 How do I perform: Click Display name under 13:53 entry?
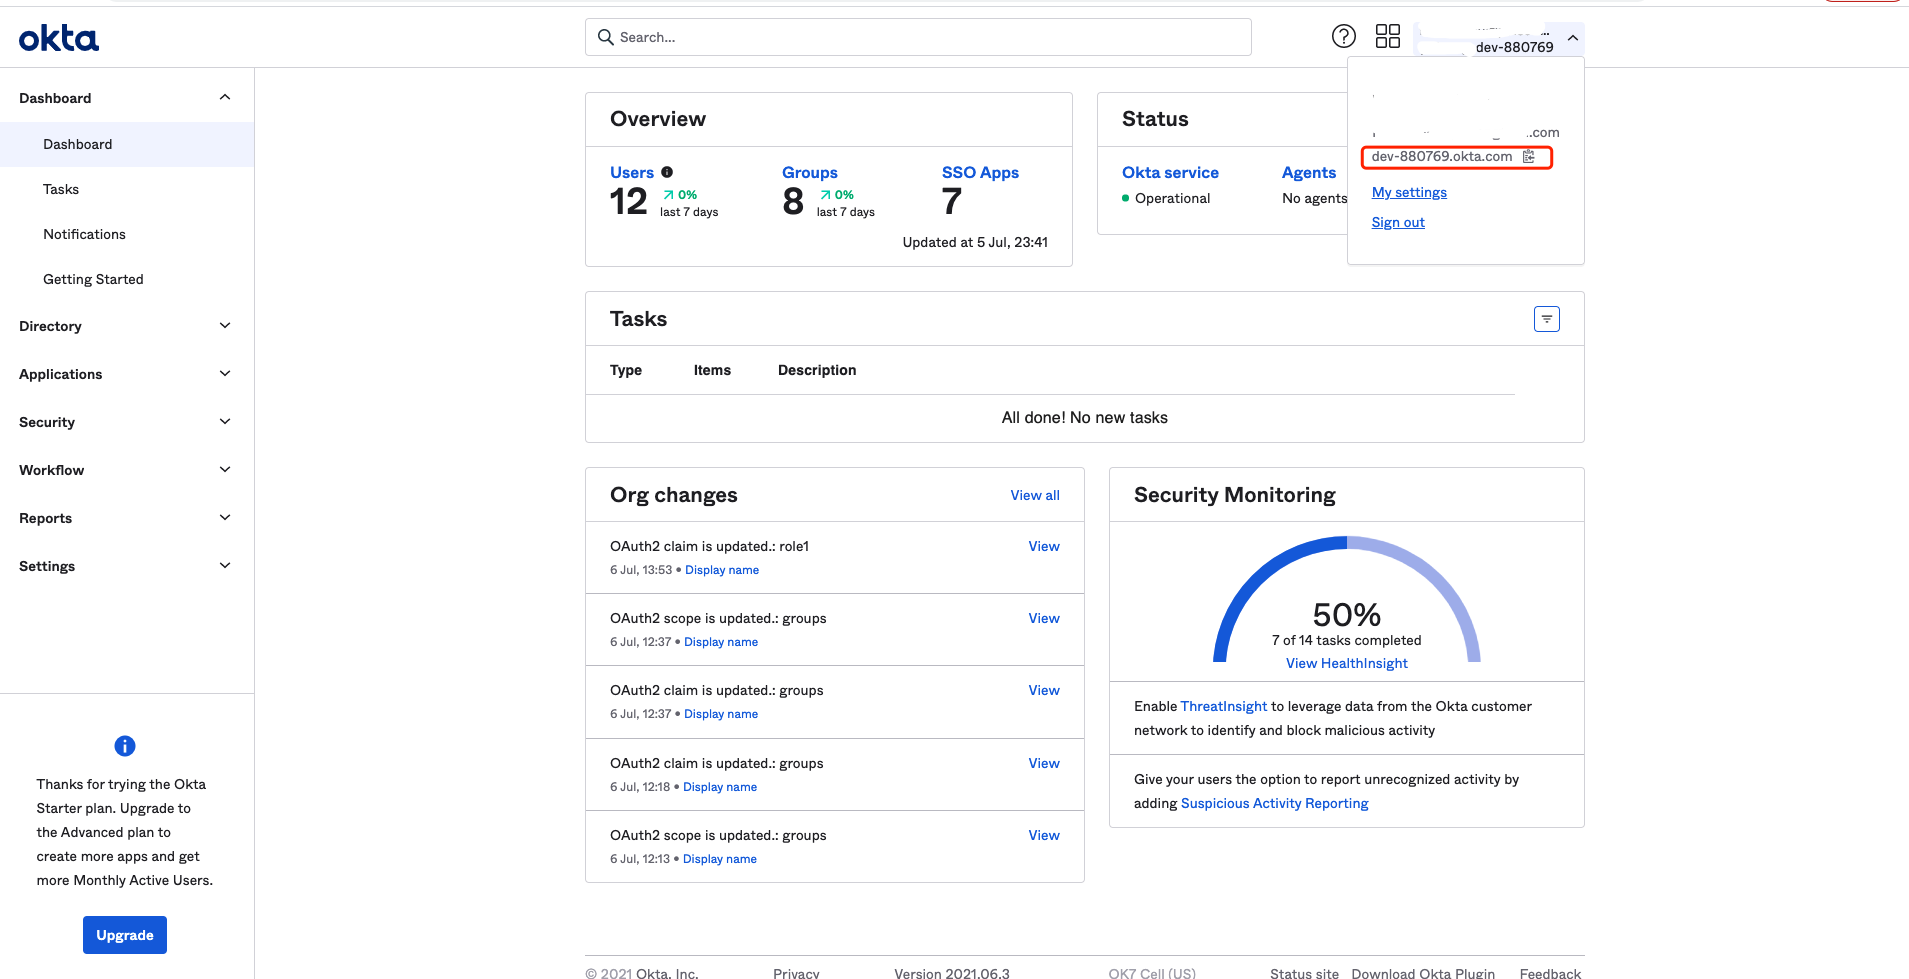coord(722,570)
